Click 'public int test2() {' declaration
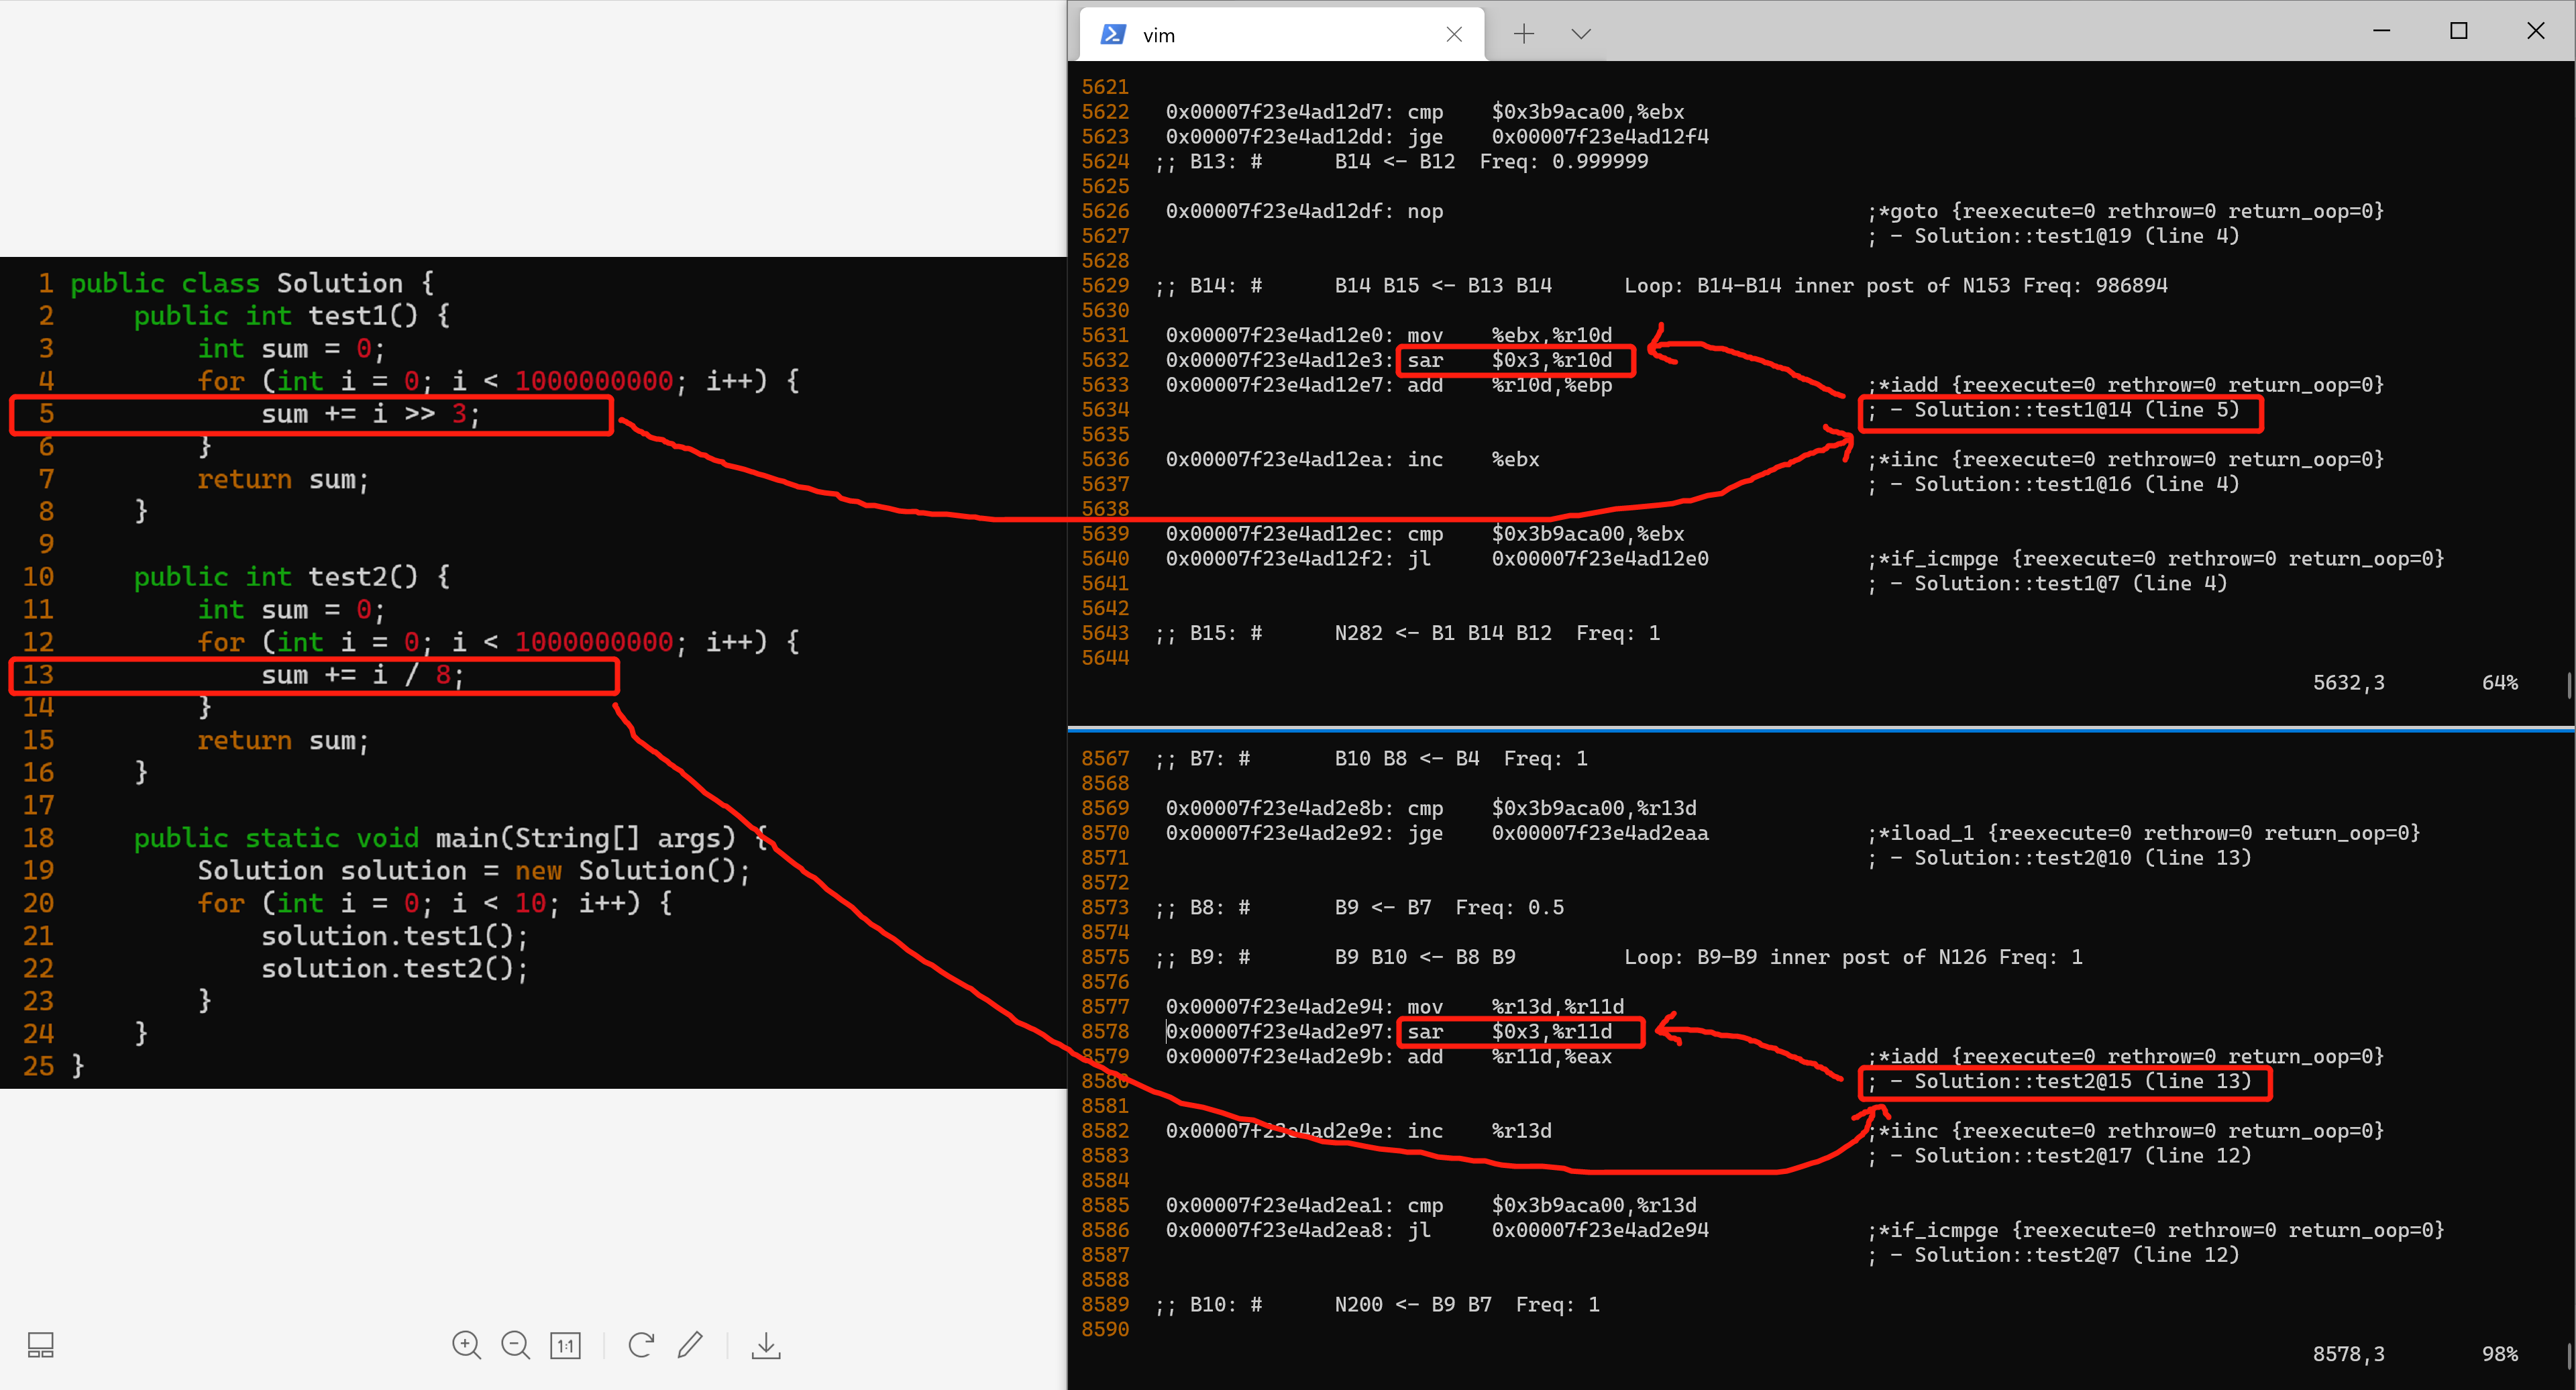The image size is (2576, 1390). coord(292,577)
